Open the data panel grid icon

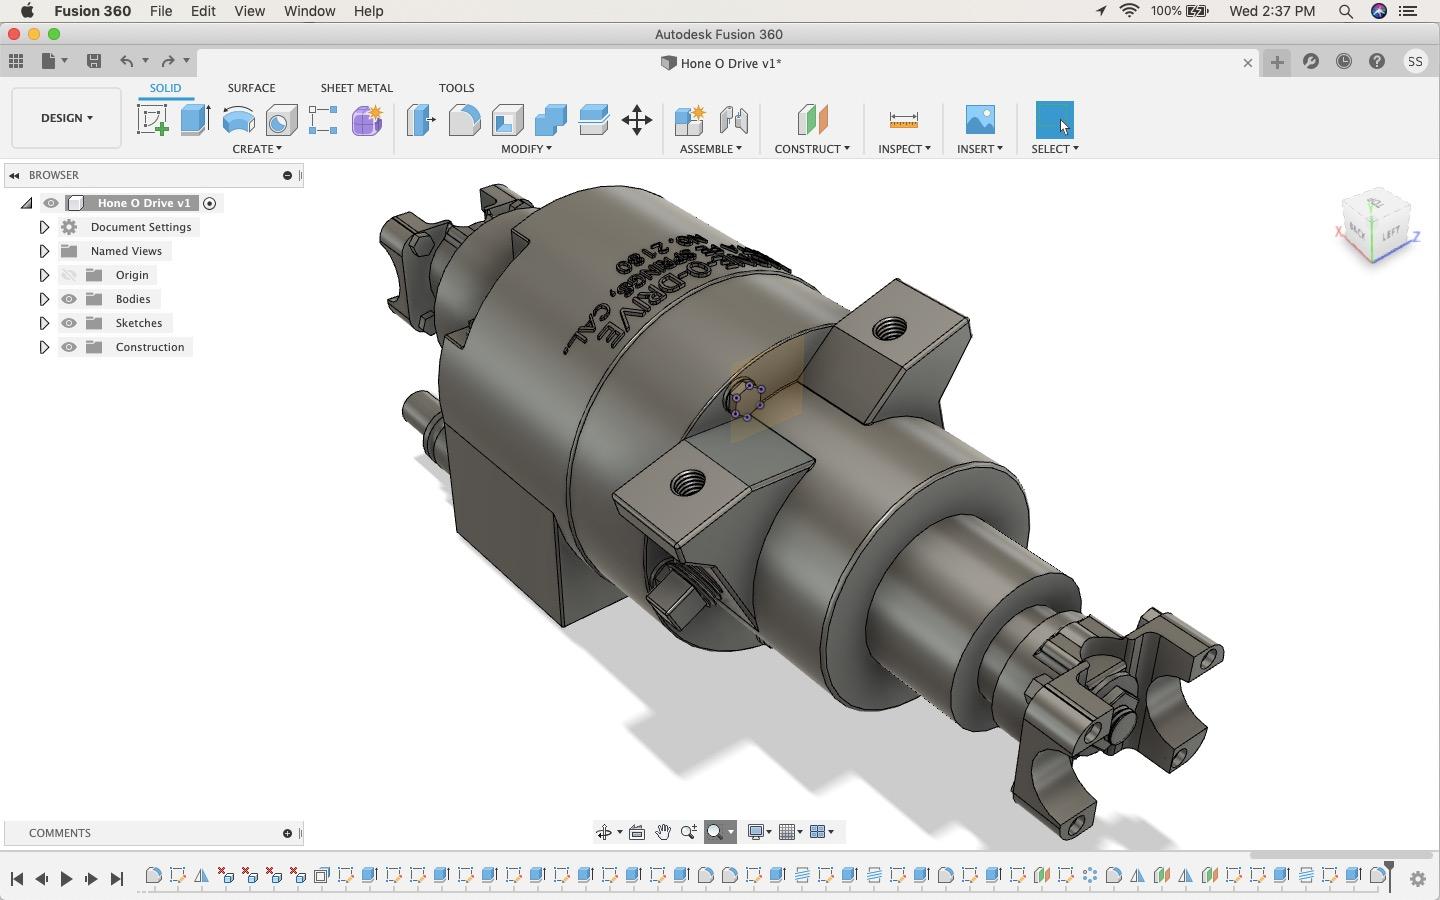click(16, 62)
